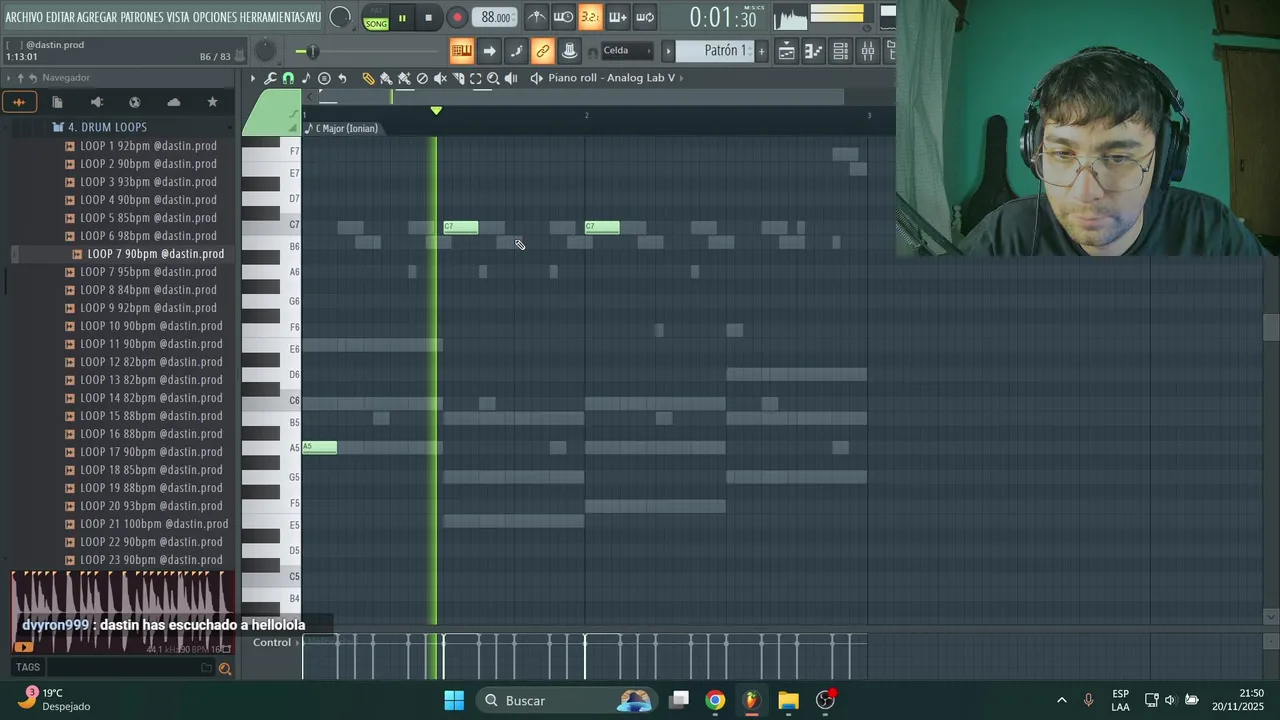Open the Channel rack window button
Image resolution: width=1280 pixels, height=720 pixels.
841,51
